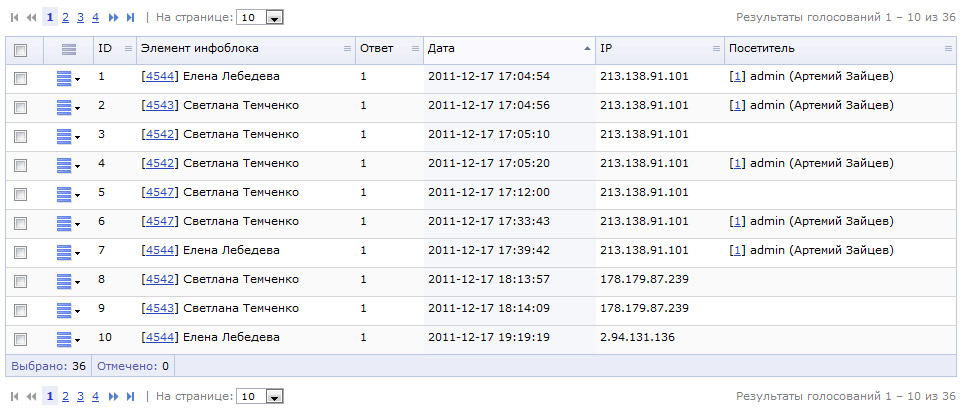Check the checkbox for row ID 3
This screenshot has height=410, width=962.
pos(21,136)
